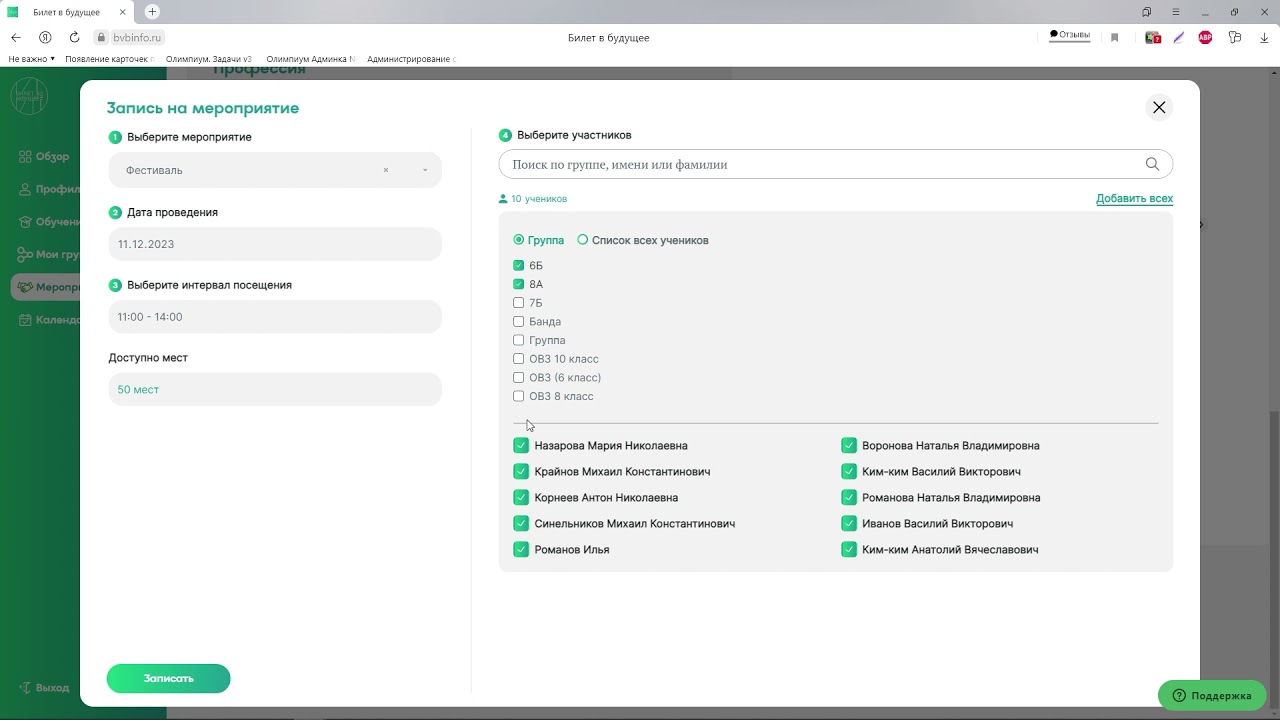
Task: Reload the page
Action: point(74,37)
